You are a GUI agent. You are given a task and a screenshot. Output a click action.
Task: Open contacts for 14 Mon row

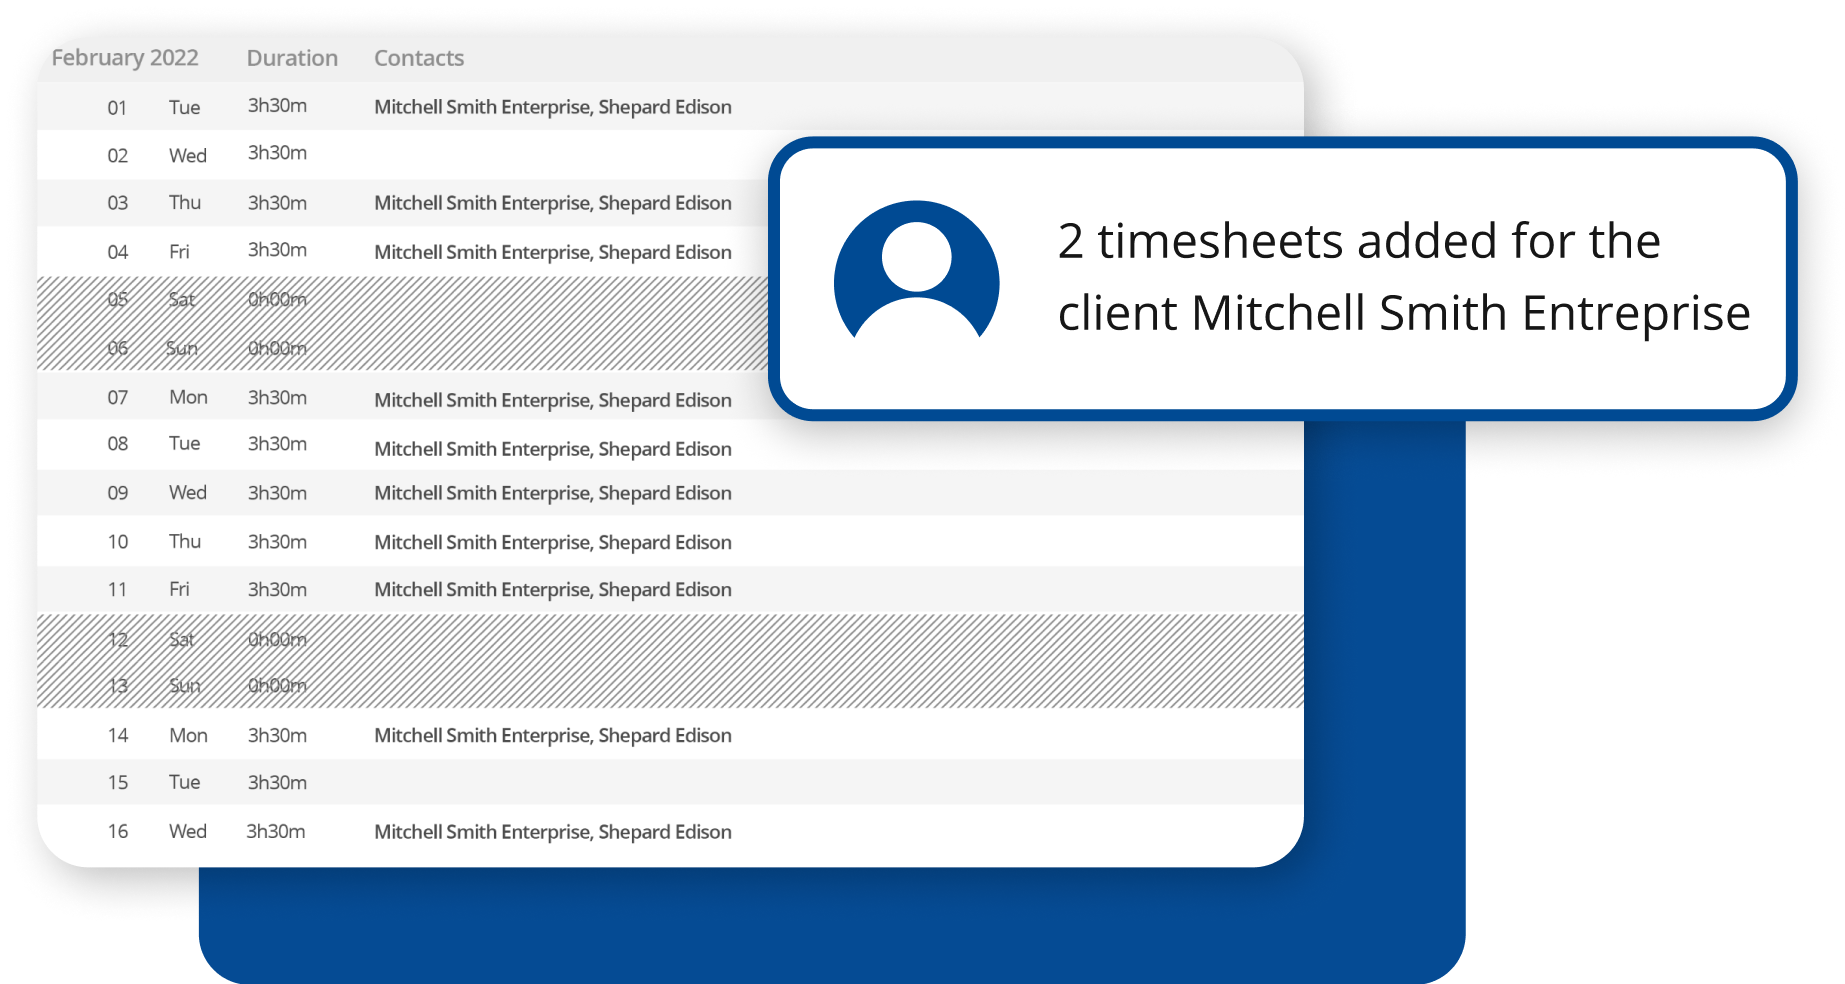coord(553,735)
